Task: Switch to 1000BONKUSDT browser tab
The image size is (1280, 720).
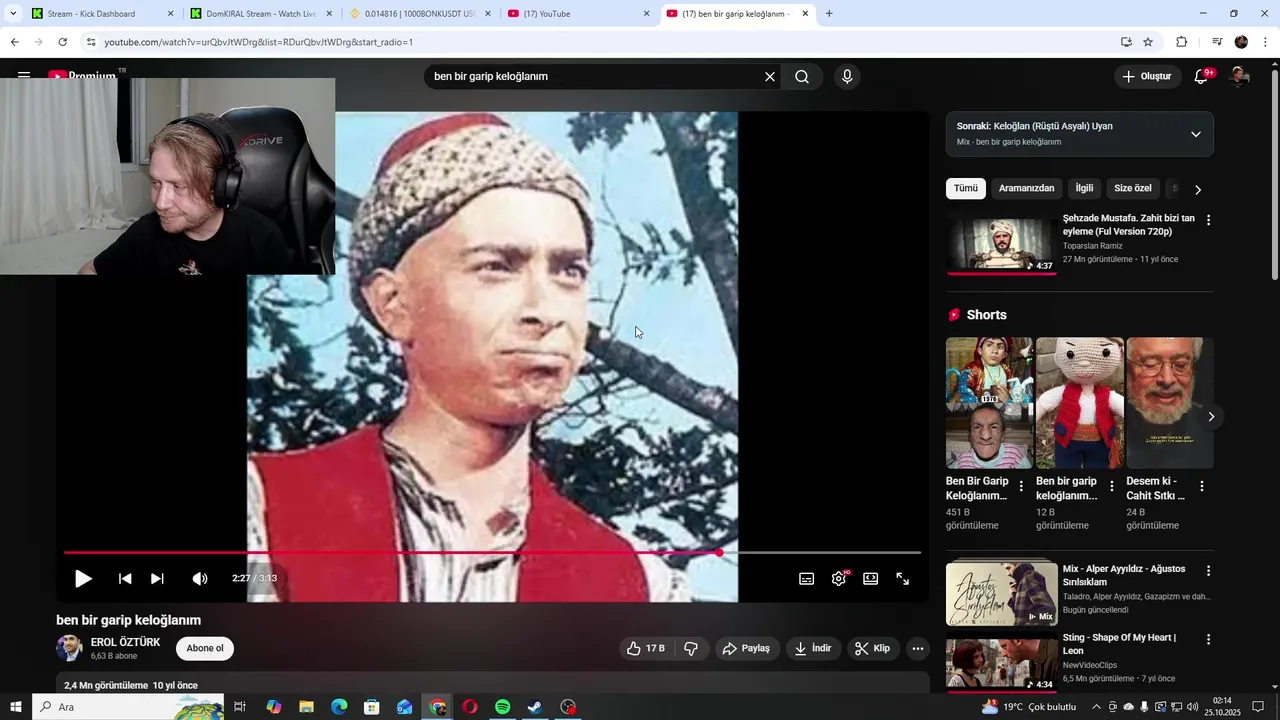Action: pos(420,14)
